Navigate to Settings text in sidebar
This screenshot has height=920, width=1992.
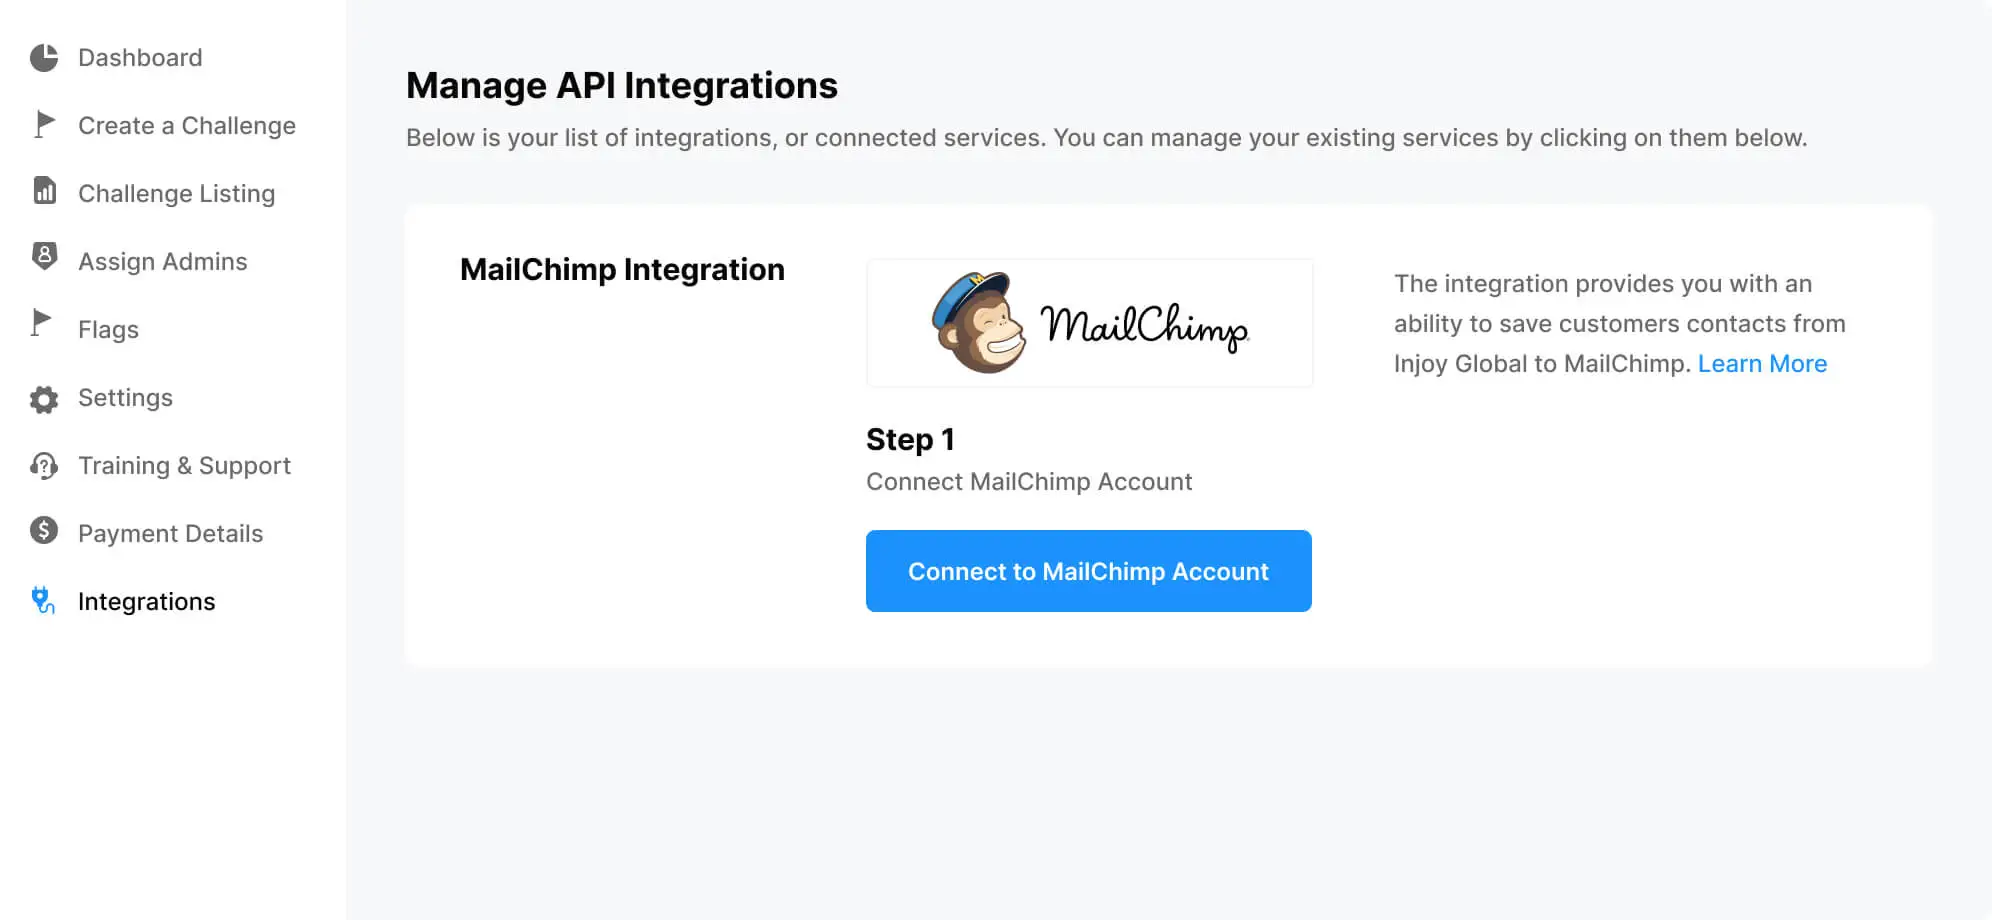(x=125, y=398)
